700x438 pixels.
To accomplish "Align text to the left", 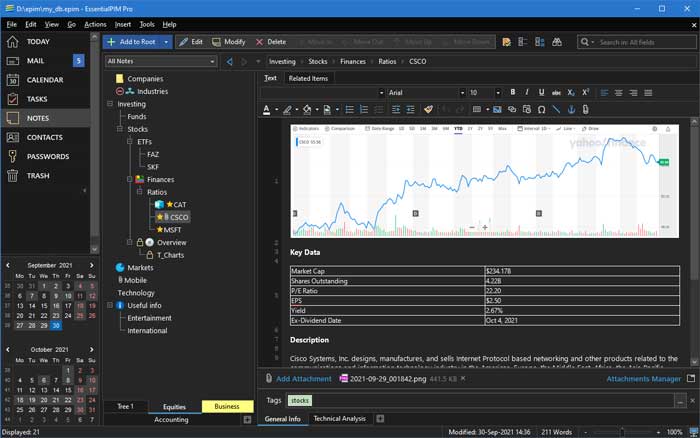I will click(x=604, y=92).
